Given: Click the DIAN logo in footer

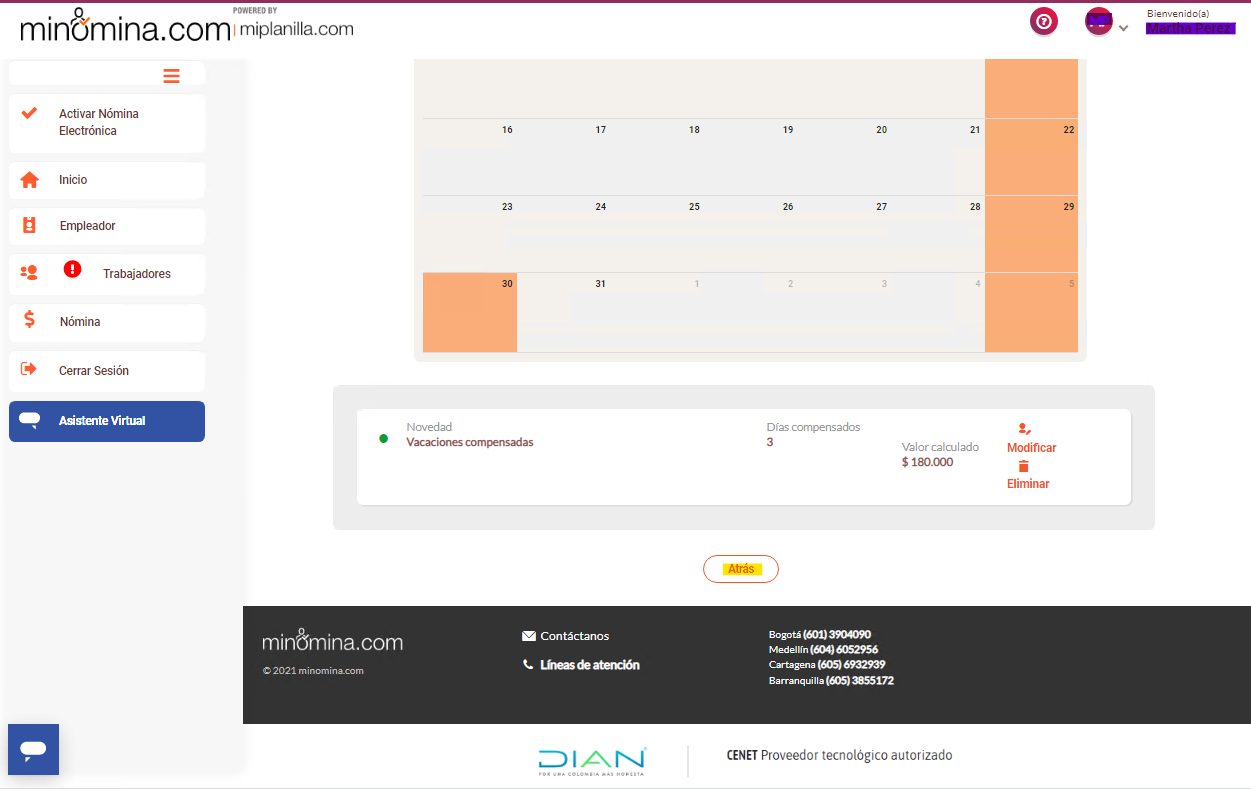Looking at the screenshot, I should (x=592, y=761).
